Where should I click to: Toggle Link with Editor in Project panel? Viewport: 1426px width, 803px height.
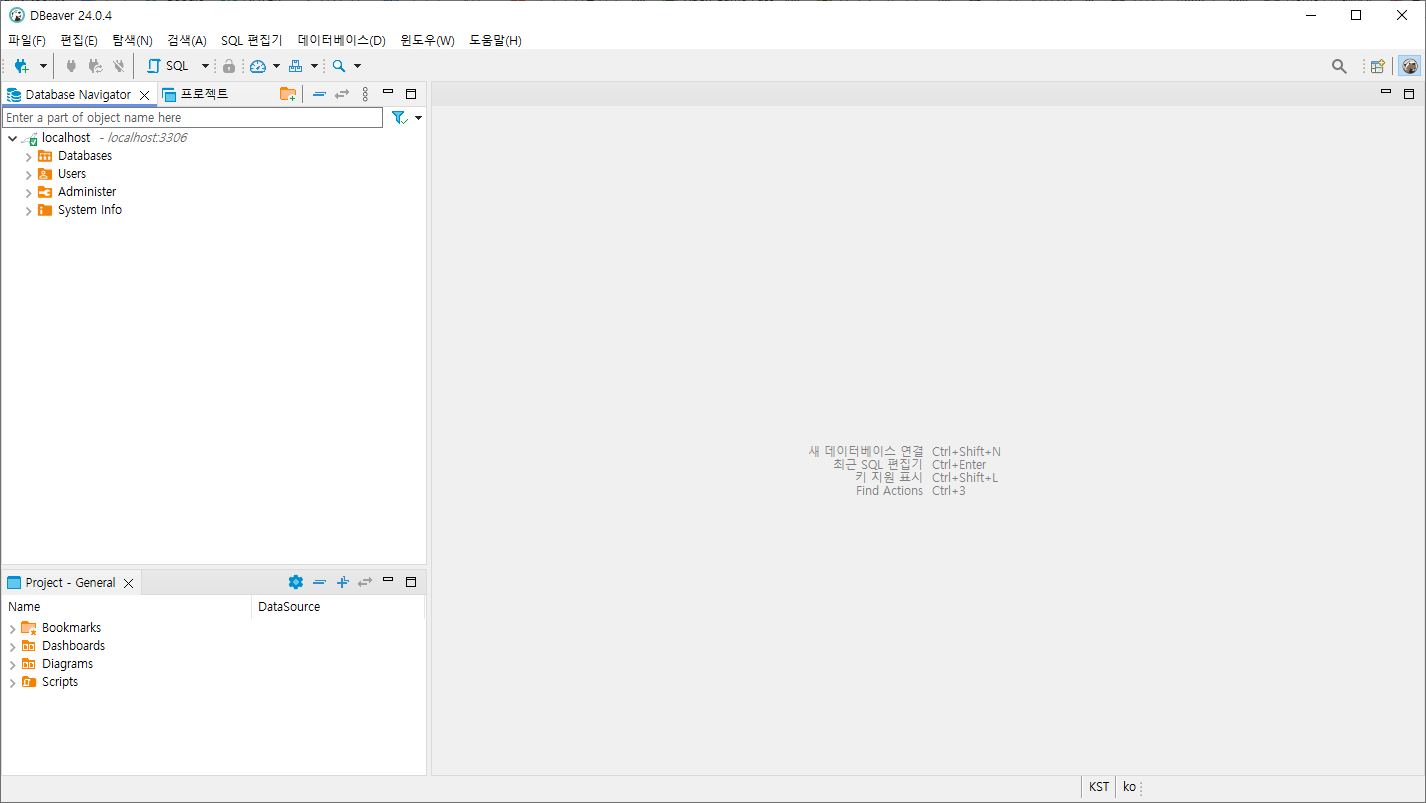pyautogui.click(x=365, y=582)
